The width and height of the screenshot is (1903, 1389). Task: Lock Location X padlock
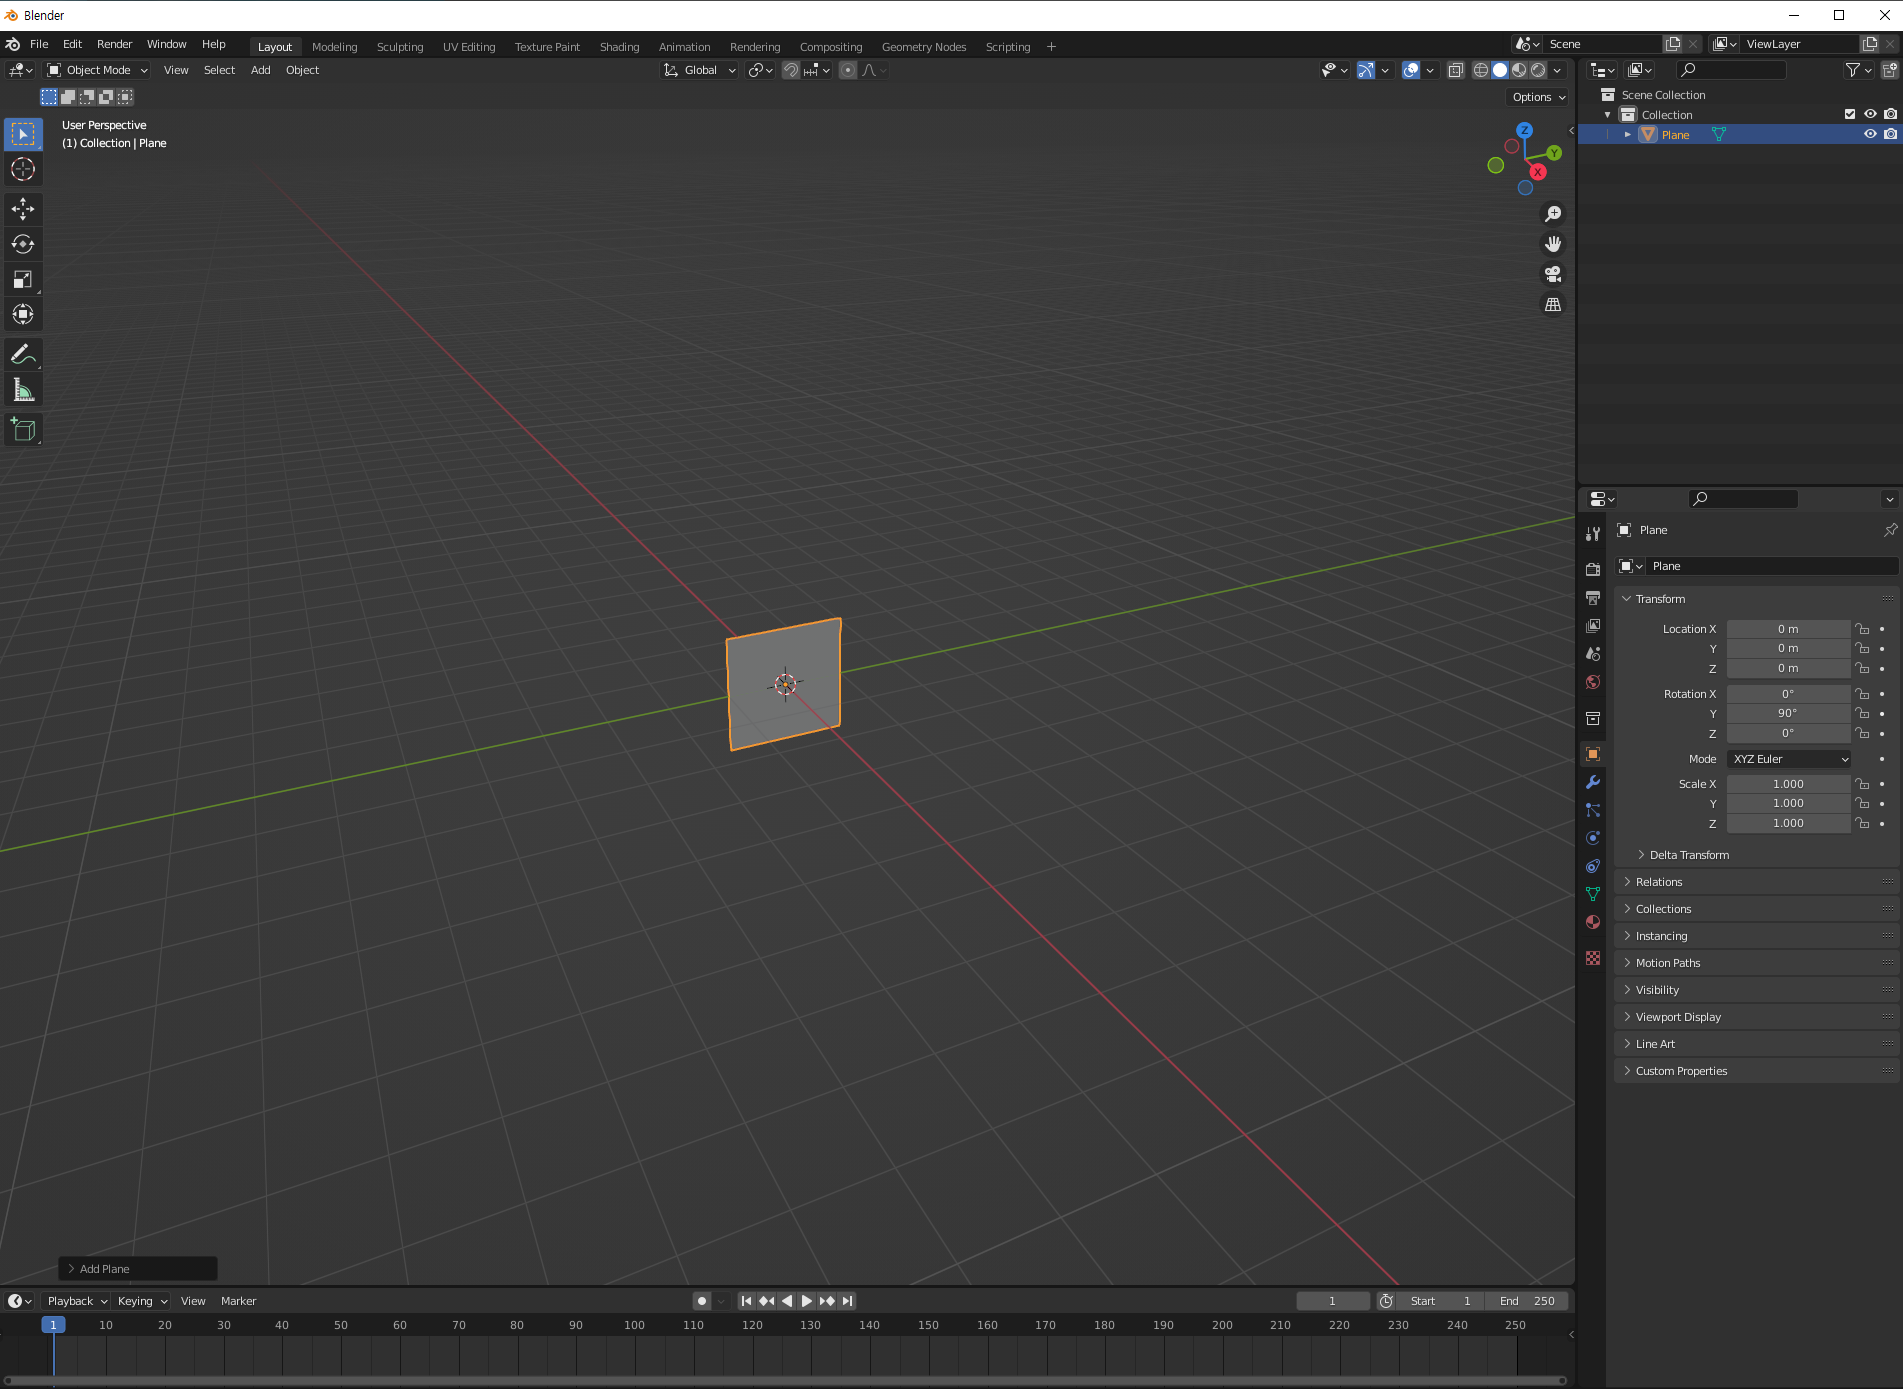click(1862, 629)
